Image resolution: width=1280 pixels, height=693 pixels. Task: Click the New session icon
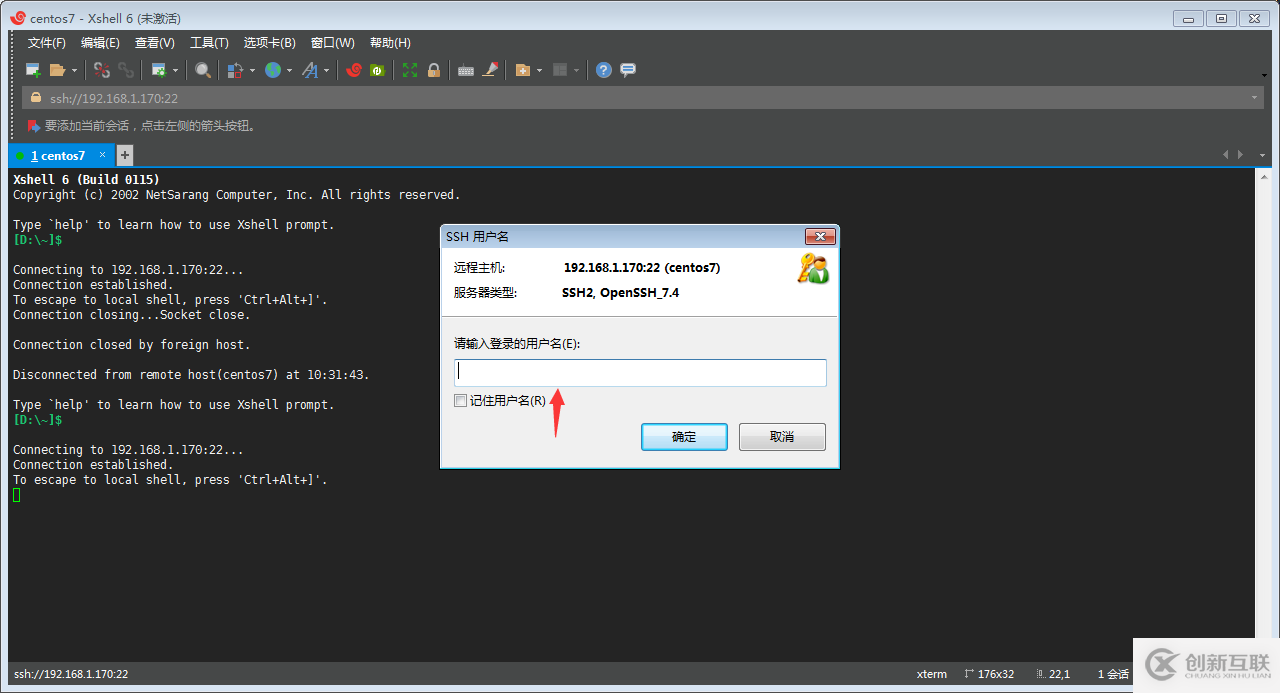(33, 70)
